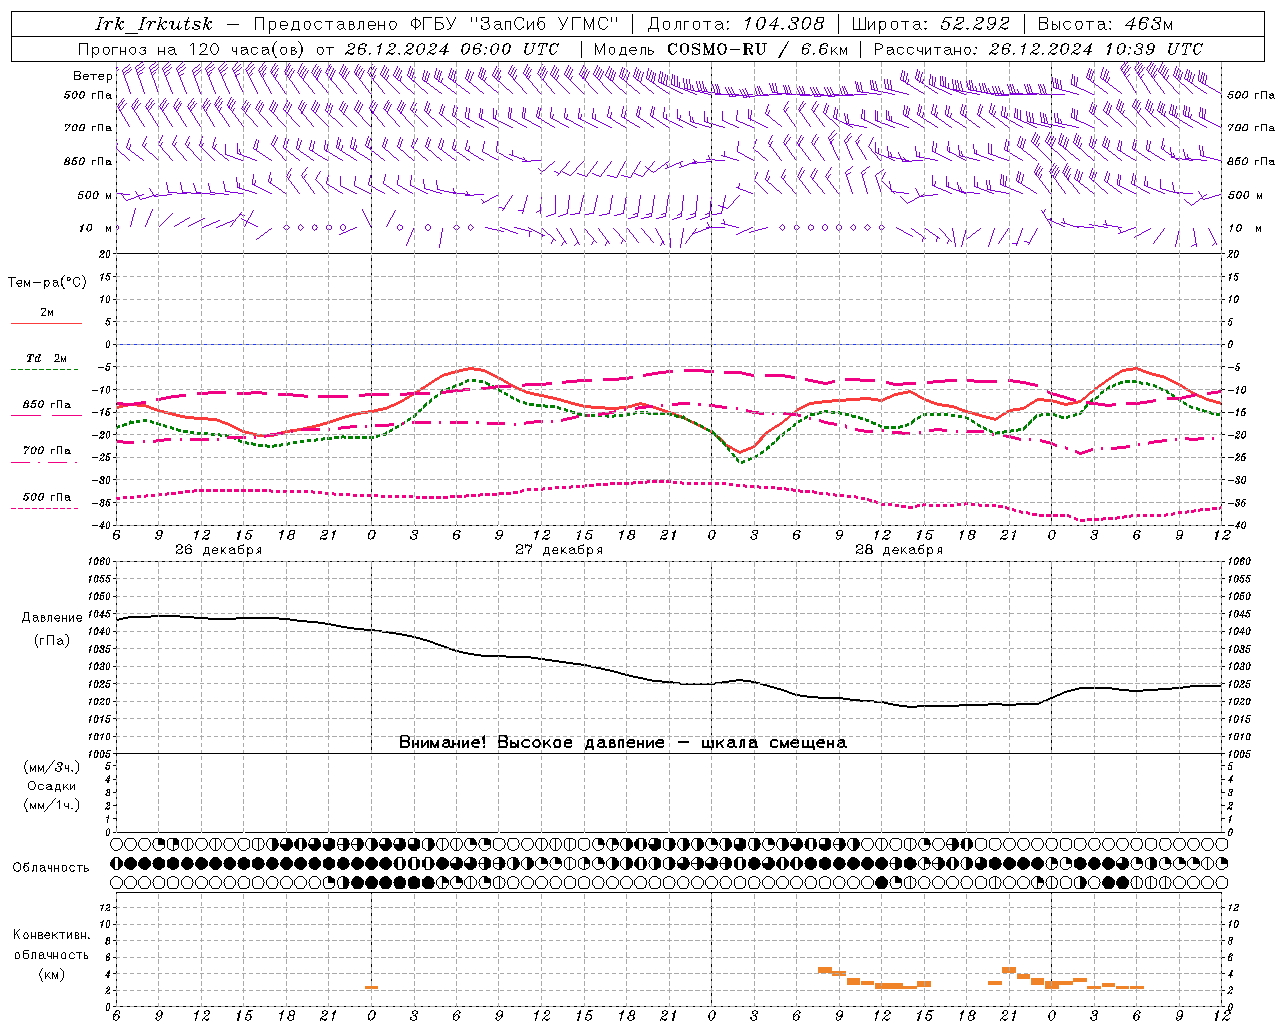Click the isolated orange convective bar at 27 December midnight
This screenshot has width=1280, height=1024.
tap(371, 988)
